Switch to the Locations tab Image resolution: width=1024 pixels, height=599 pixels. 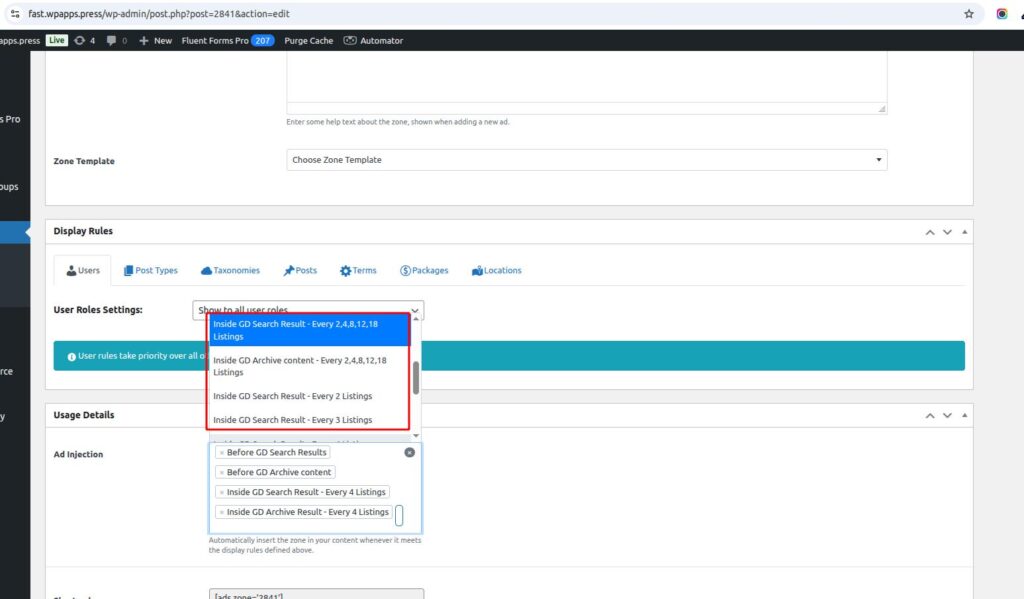coord(496,271)
